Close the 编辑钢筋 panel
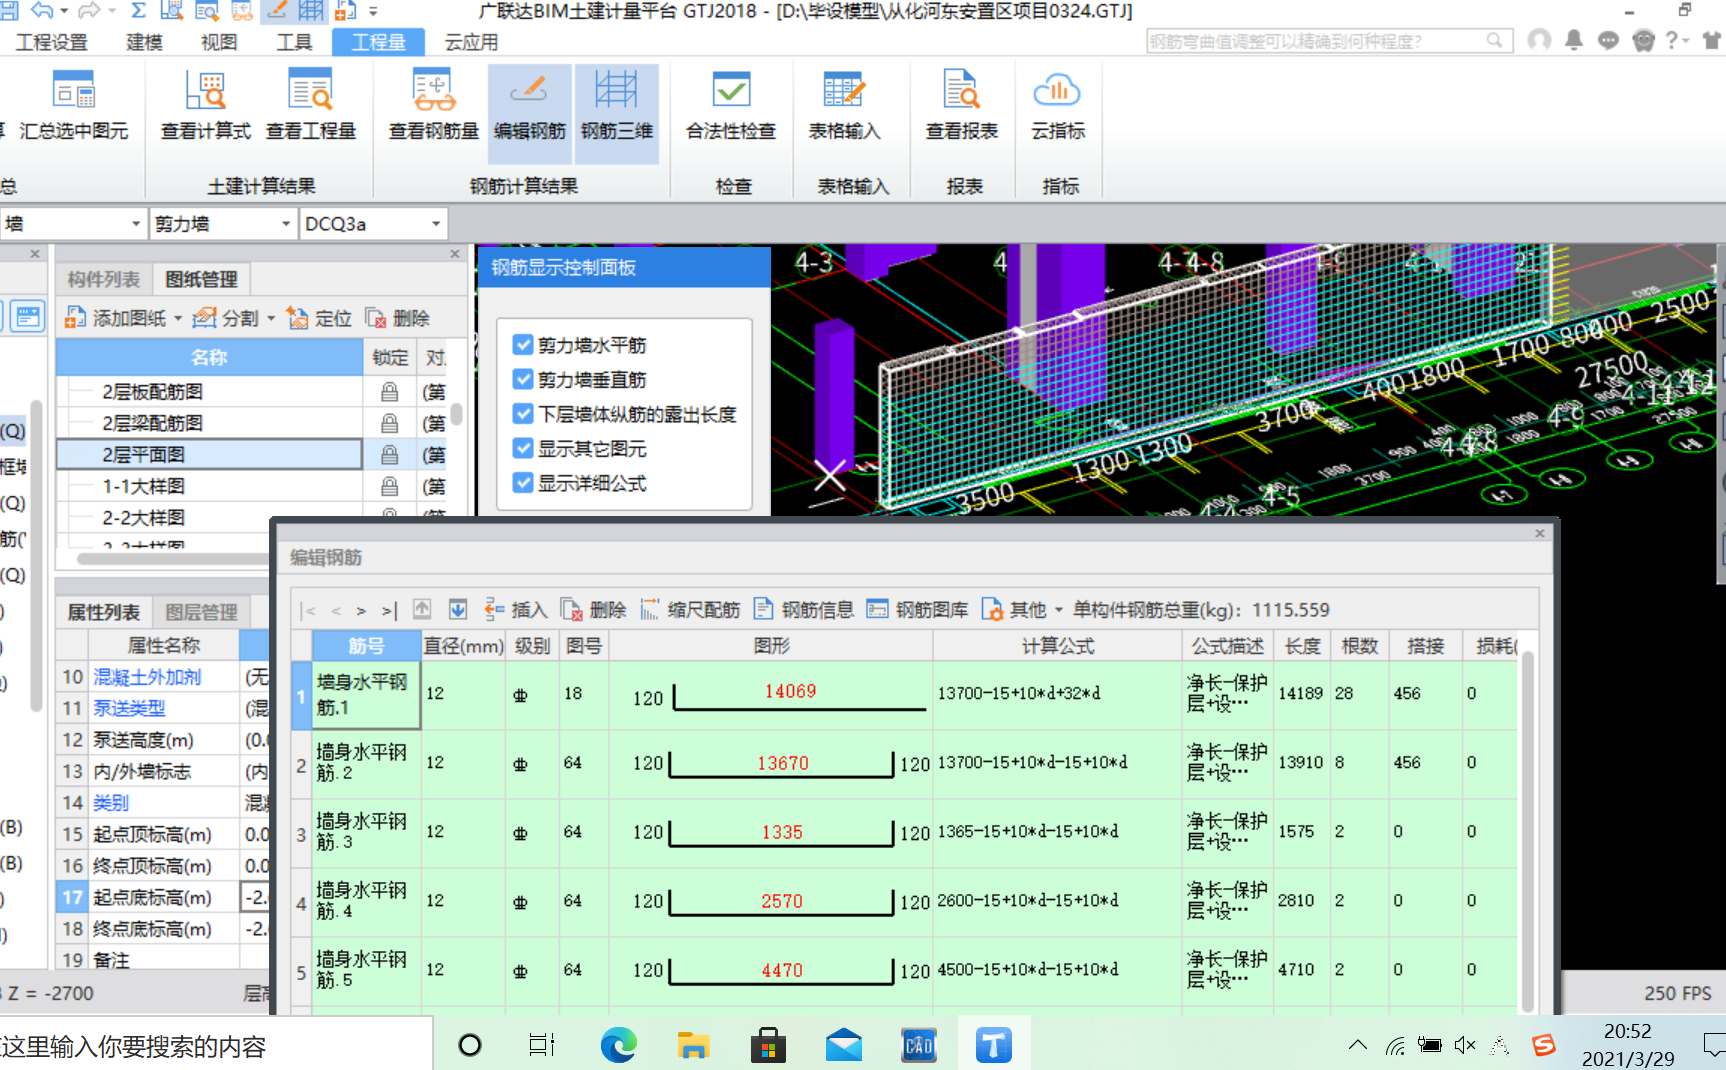Viewport: 1726px width, 1070px height. pos(1540,533)
